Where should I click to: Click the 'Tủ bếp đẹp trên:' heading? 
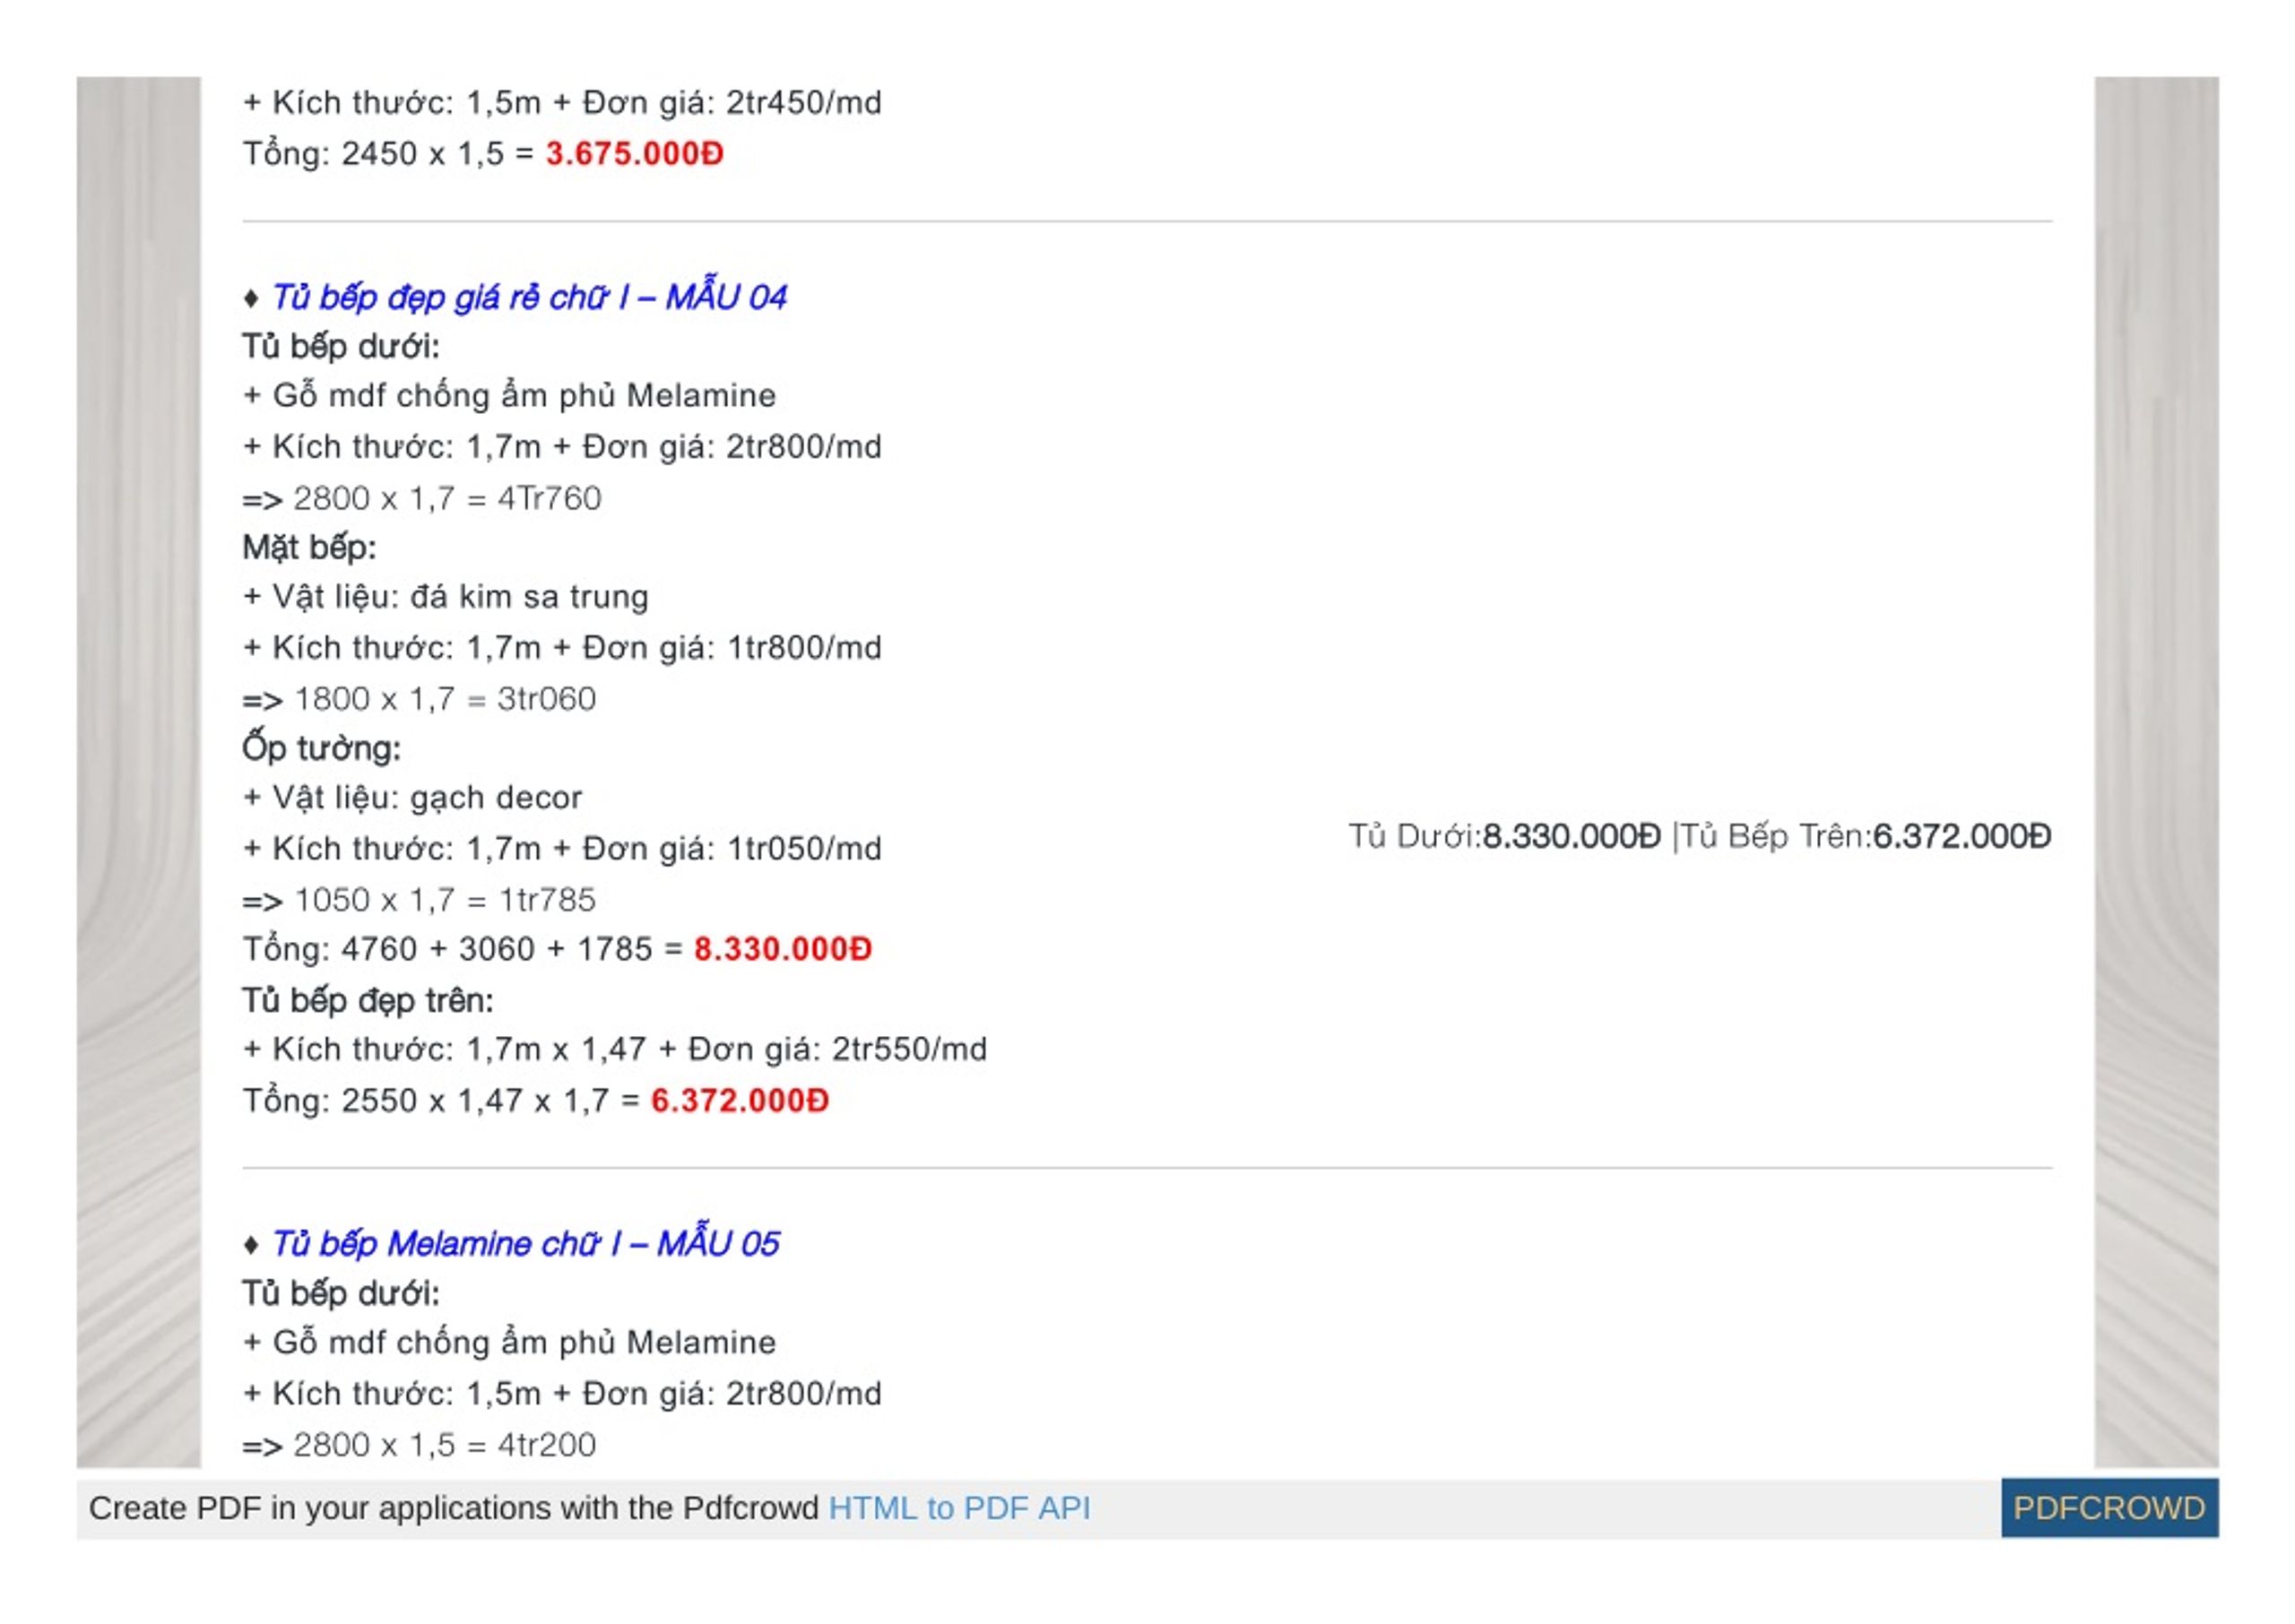pos(367,1000)
